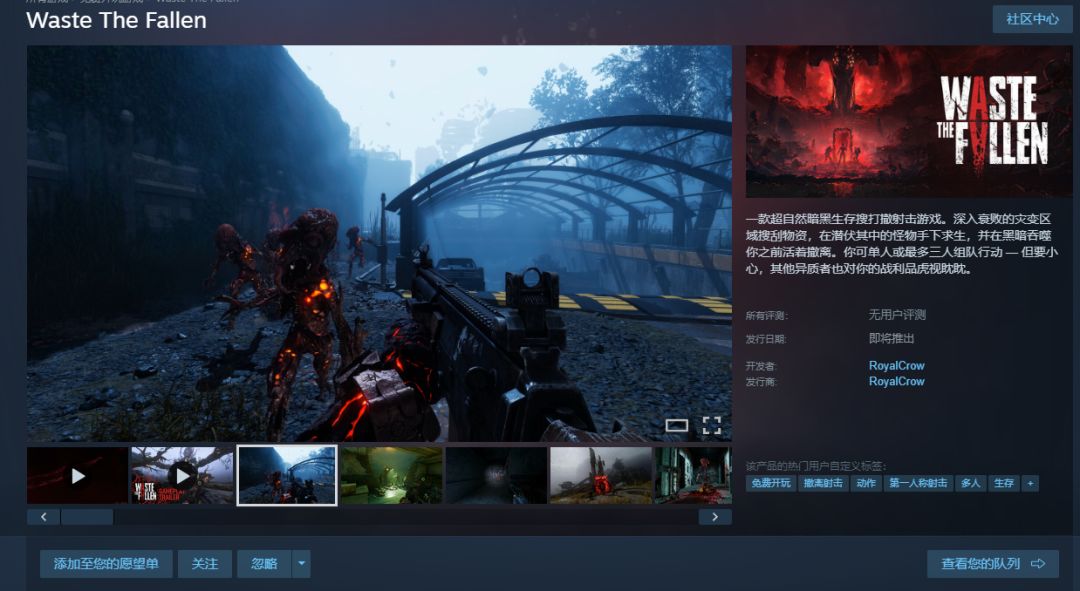Click the plus button to add tags
Viewport: 1080px width, 591px height.
pos(1030,483)
